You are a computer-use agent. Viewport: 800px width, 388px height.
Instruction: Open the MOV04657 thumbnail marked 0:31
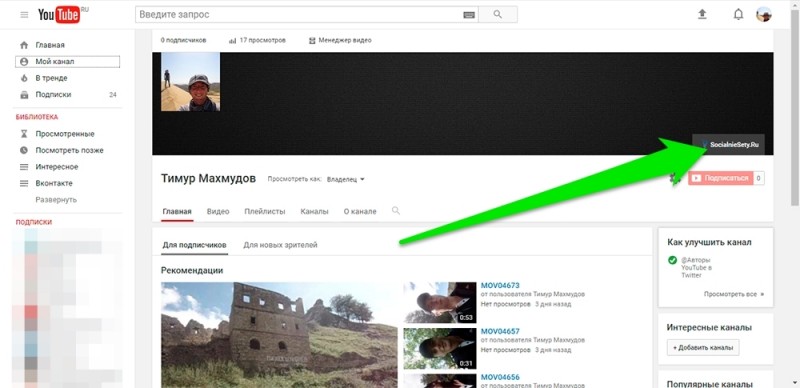(x=440, y=348)
